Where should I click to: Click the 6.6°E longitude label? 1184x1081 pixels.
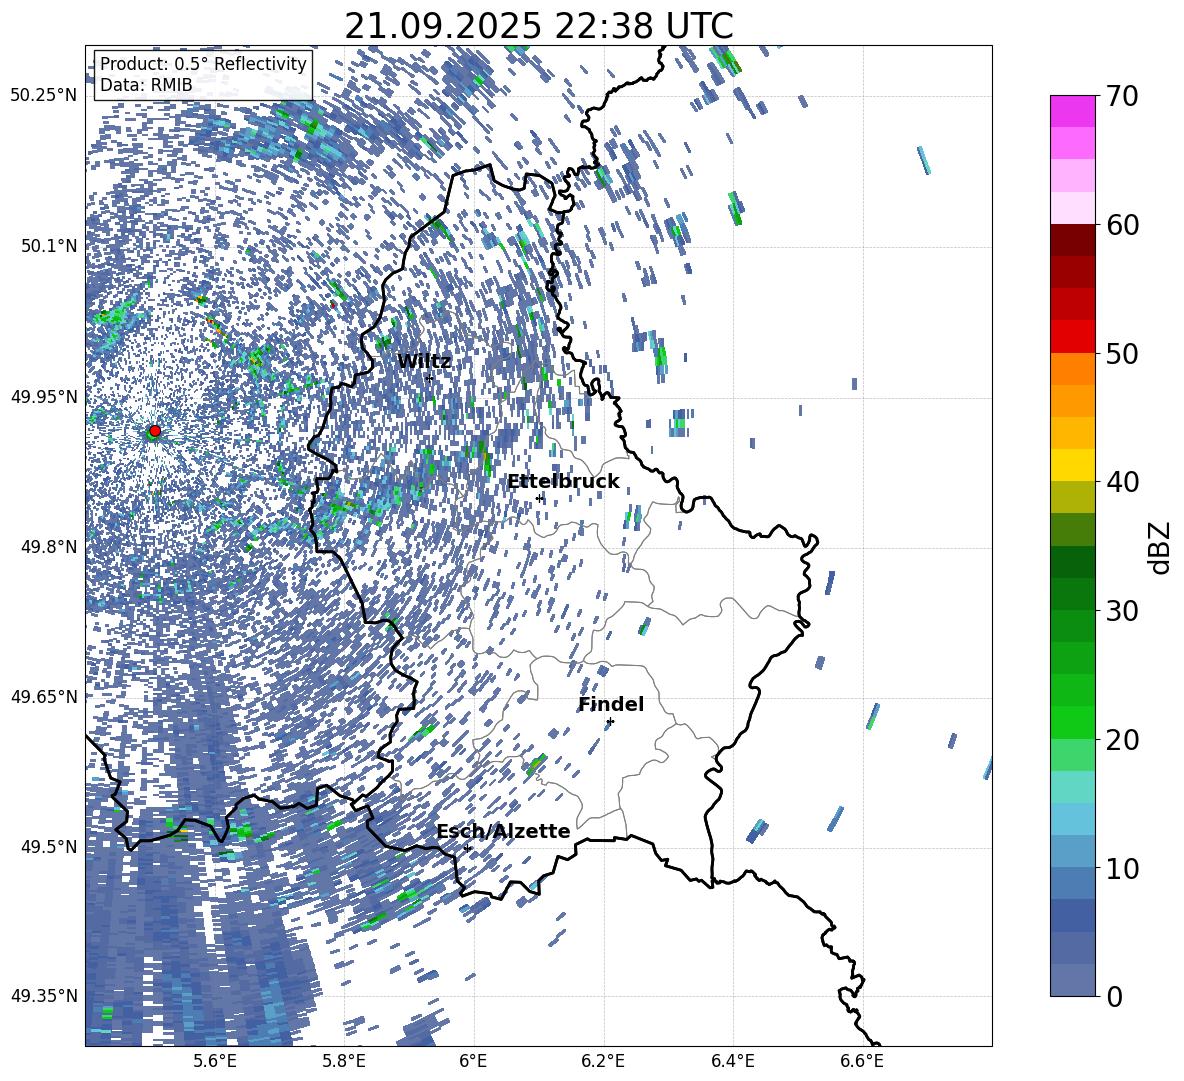(x=862, y=1061)
